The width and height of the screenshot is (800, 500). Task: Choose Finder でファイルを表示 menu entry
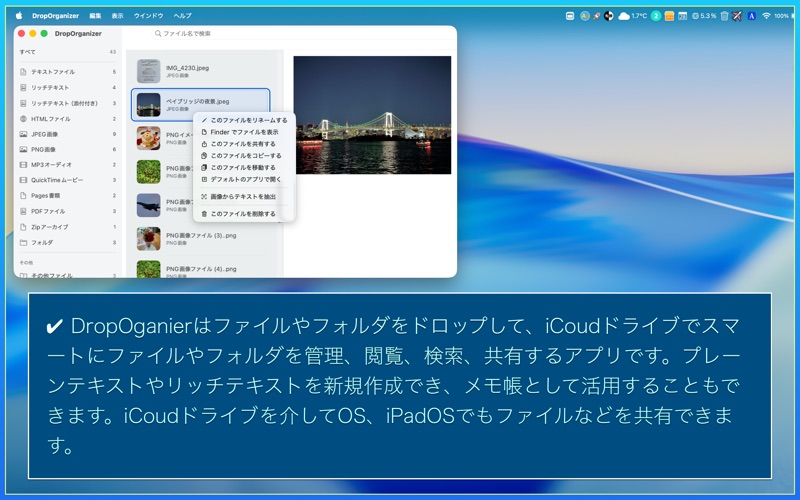click(x=244, y=132)
